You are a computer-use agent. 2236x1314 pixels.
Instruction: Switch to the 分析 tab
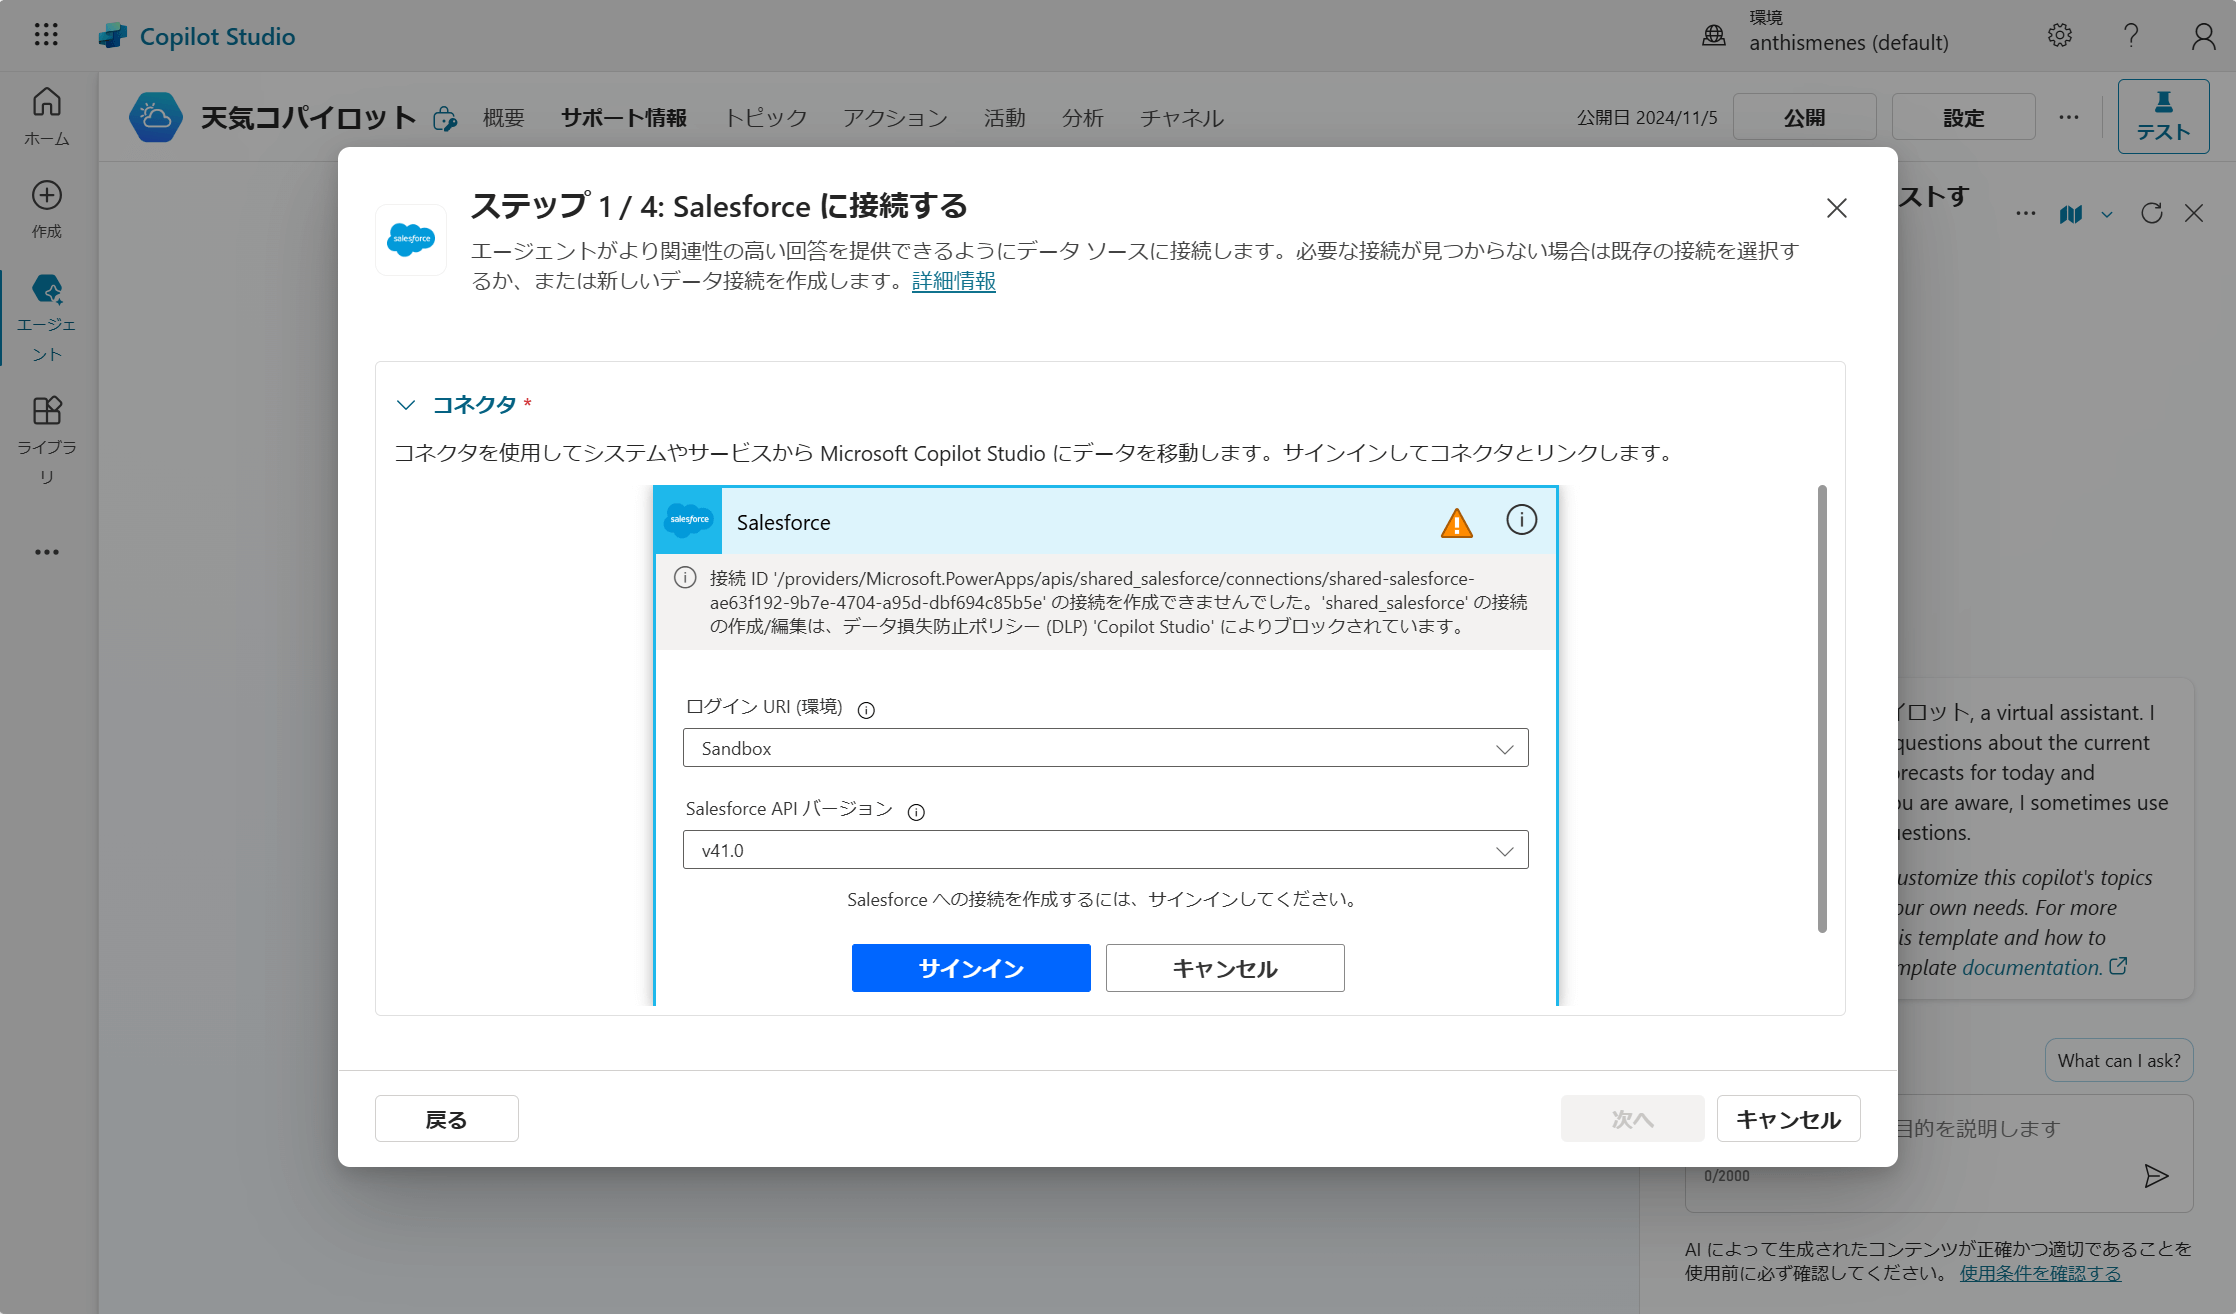click(1083, 118)
